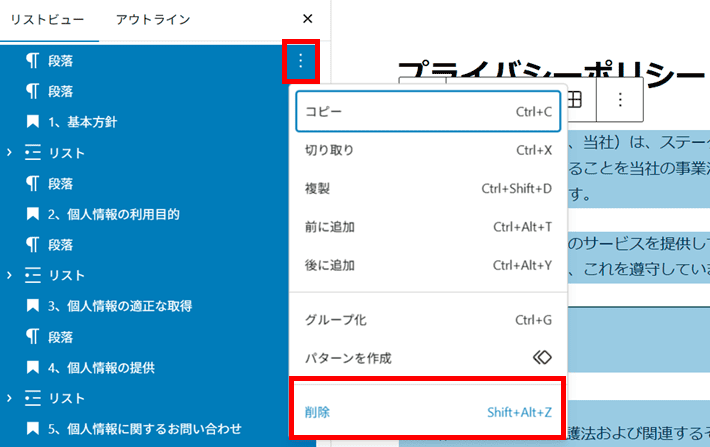Open the three-dot options menu in list view

tap(300, 62)
